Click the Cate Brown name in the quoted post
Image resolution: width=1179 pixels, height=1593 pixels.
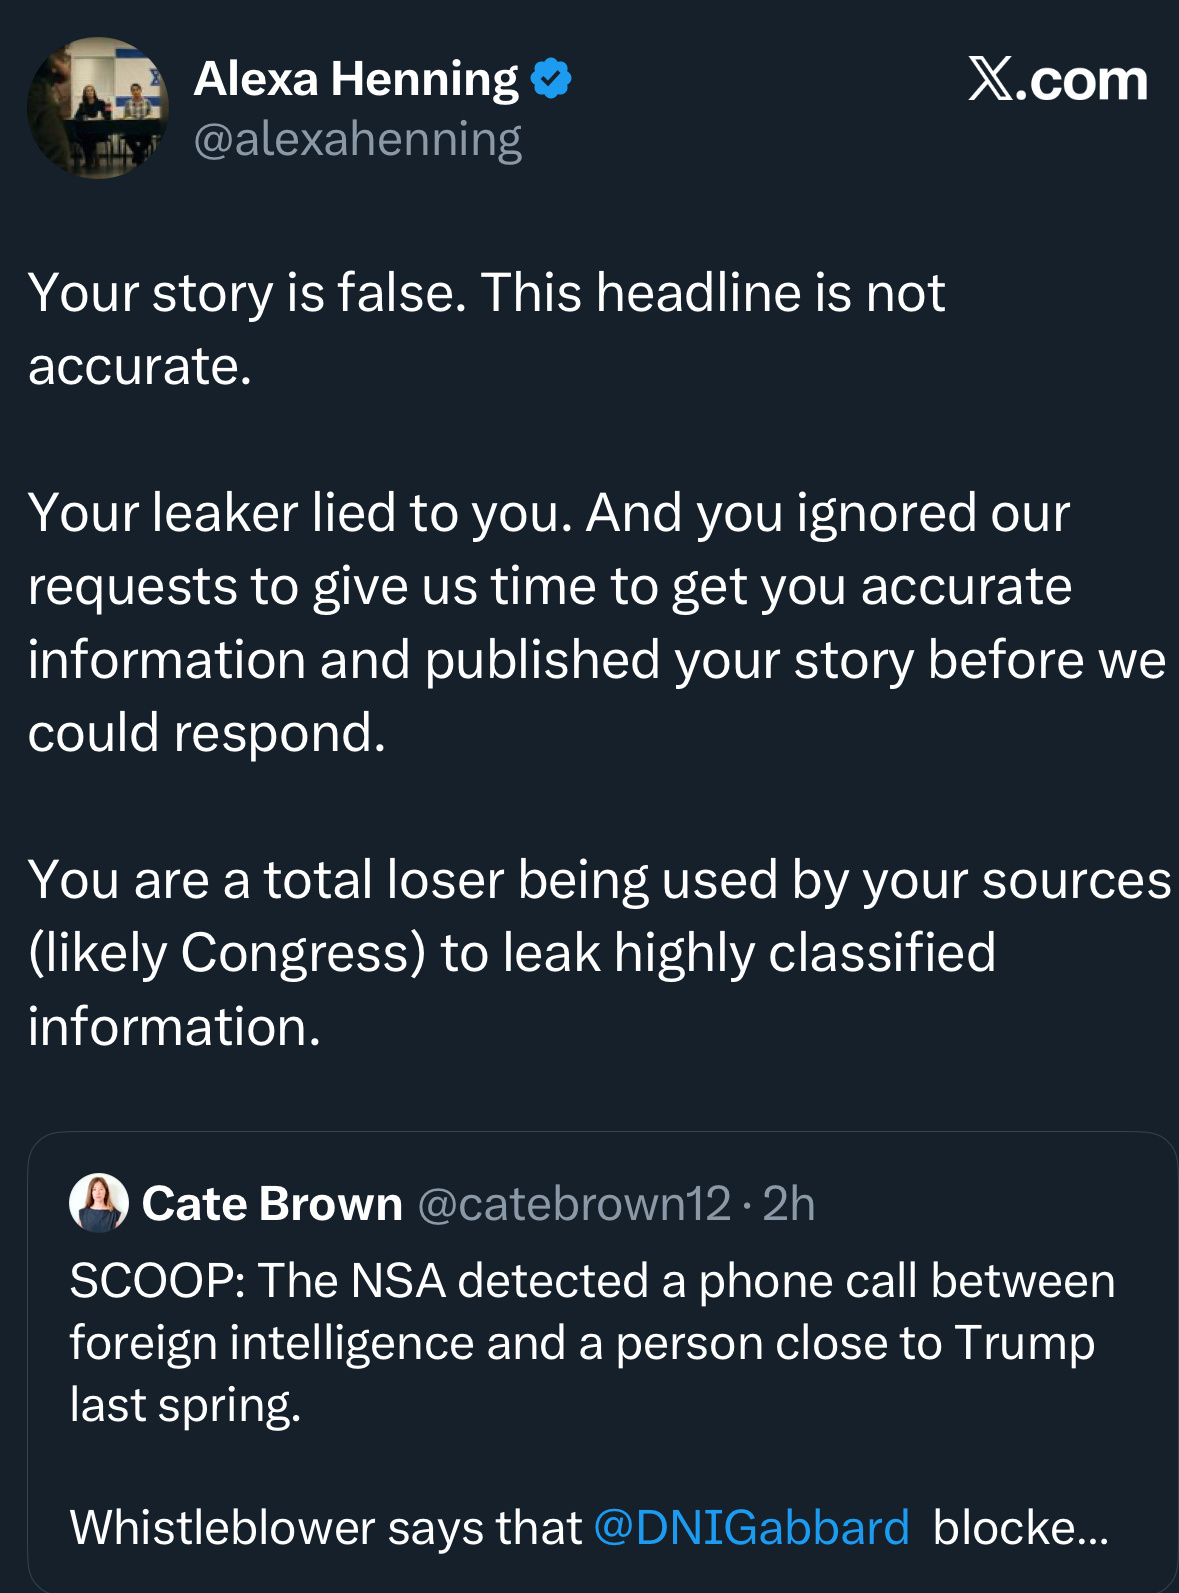click(x=272, y=1204)
